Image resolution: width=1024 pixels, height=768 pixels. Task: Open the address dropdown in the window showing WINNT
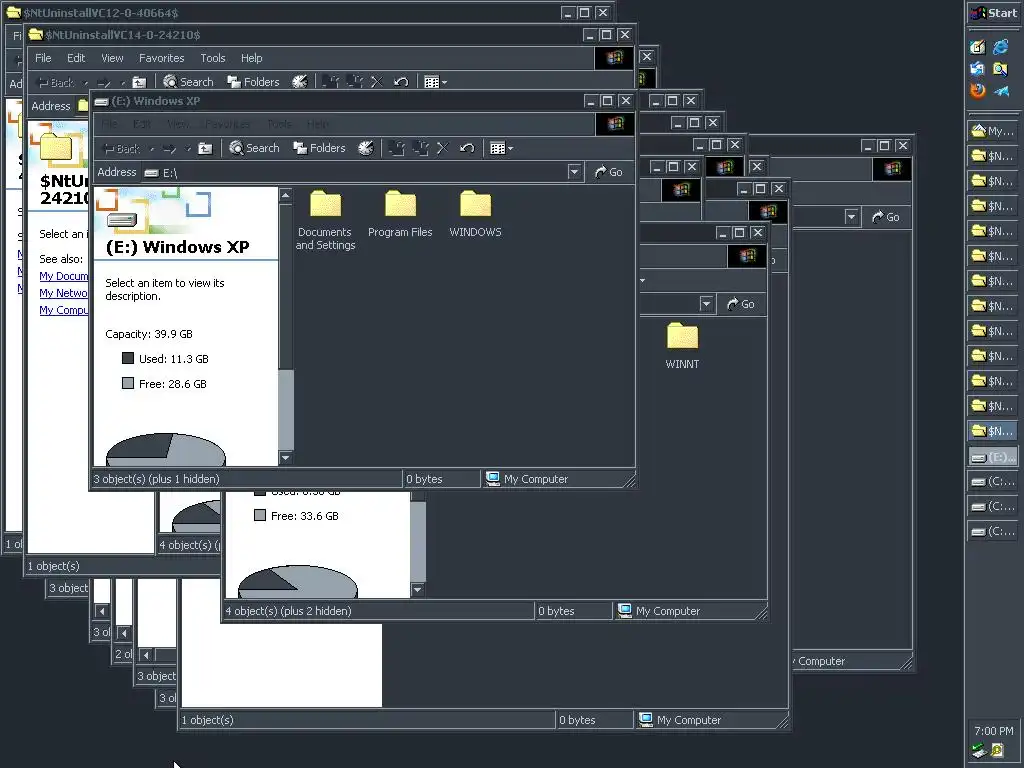(706, 304)
